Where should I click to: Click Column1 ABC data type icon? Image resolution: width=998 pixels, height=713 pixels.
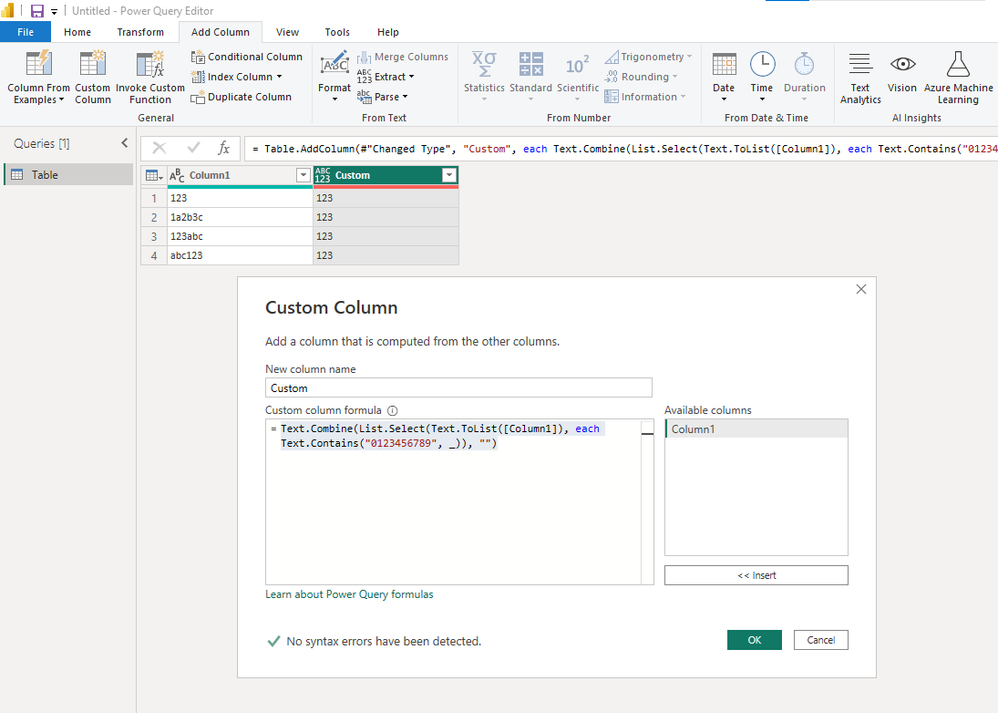[x=177, y=175]
